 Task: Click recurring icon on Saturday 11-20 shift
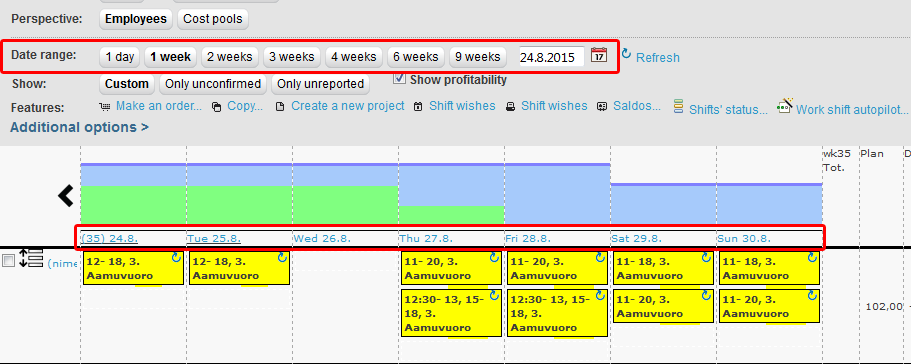pos(706,295)
